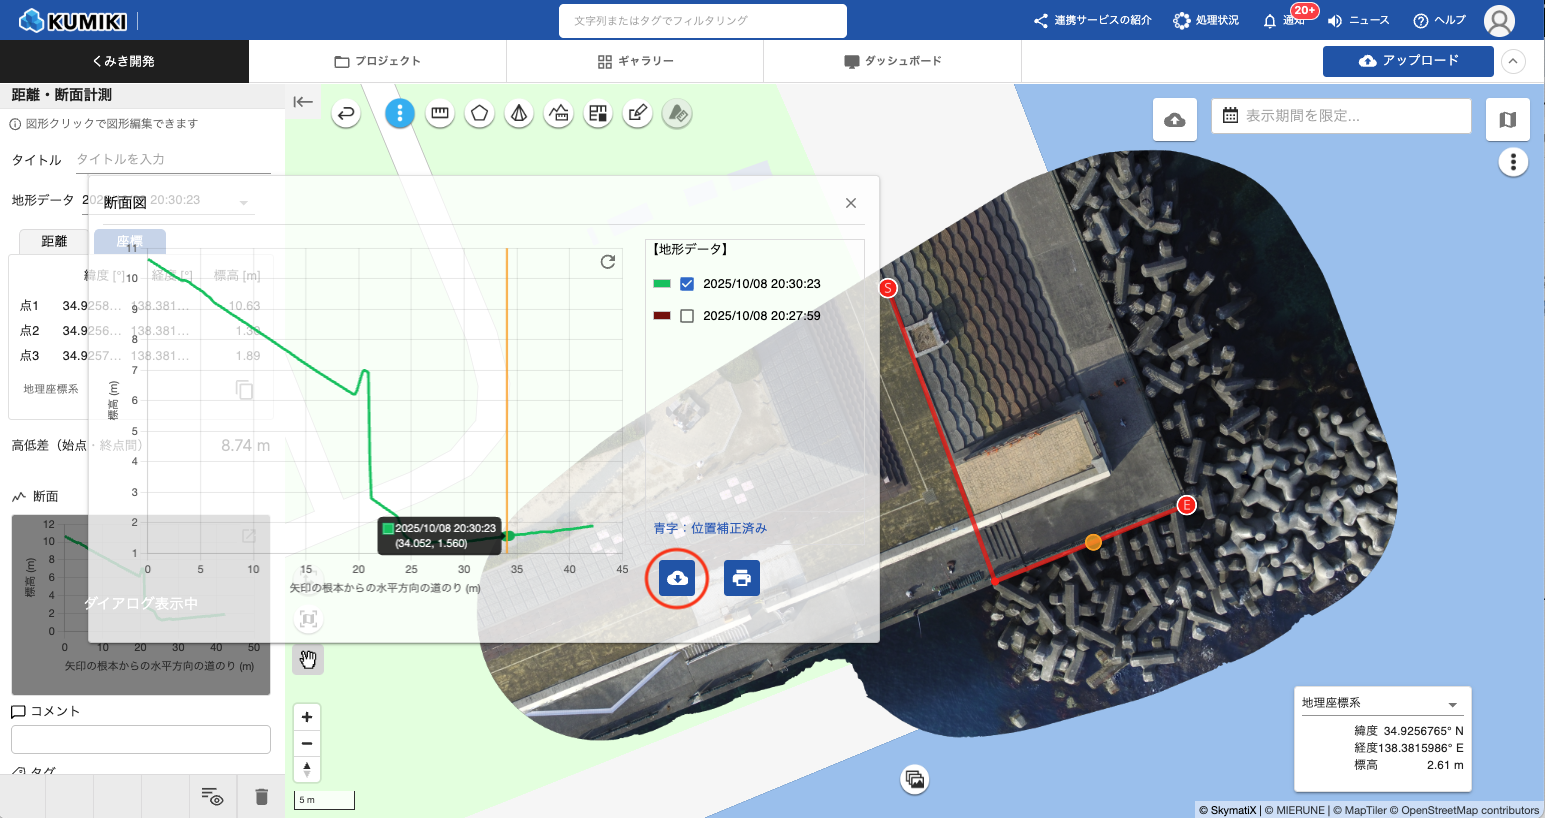This screenshot has width=1545, height=818.
Task: Select the polygon area measurement tool
Action: point(480,114)
